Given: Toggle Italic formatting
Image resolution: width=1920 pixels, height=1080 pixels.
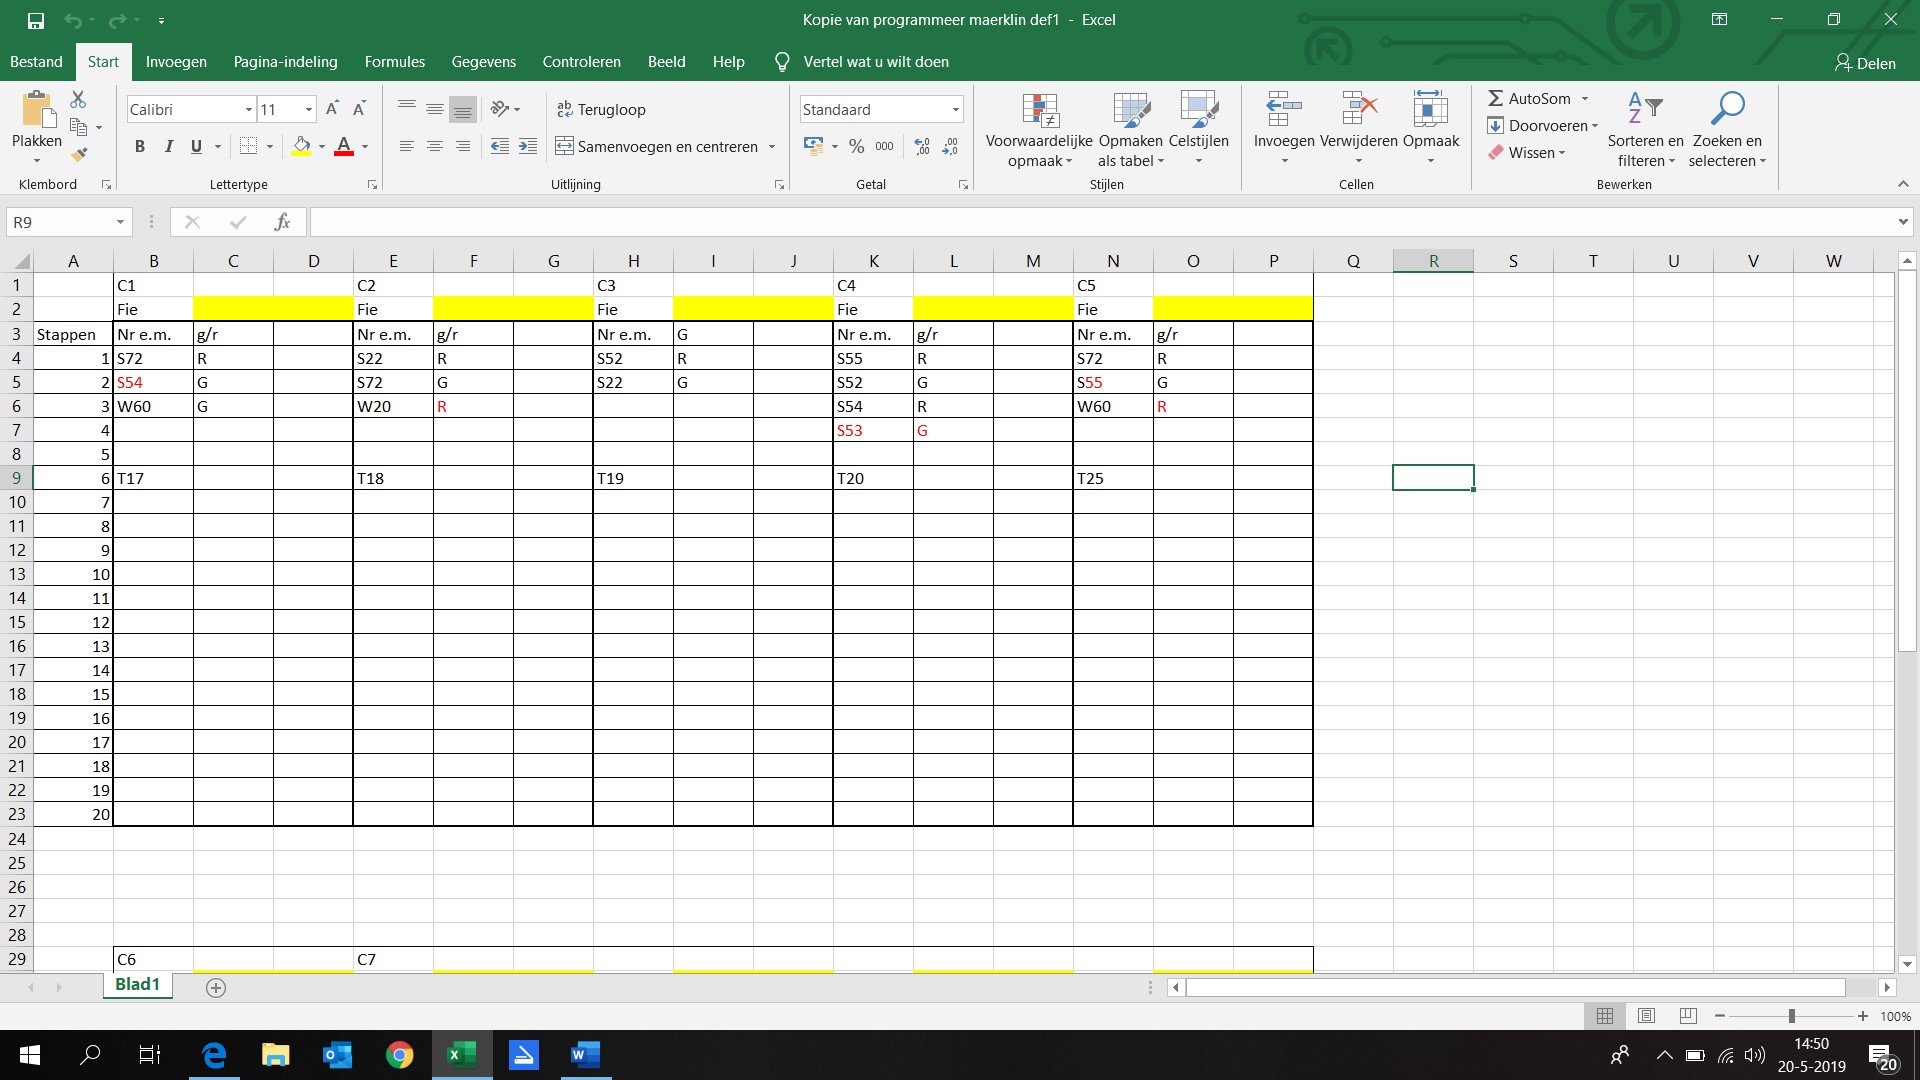Looking at the screenshot, I should (x=168, y=146).
